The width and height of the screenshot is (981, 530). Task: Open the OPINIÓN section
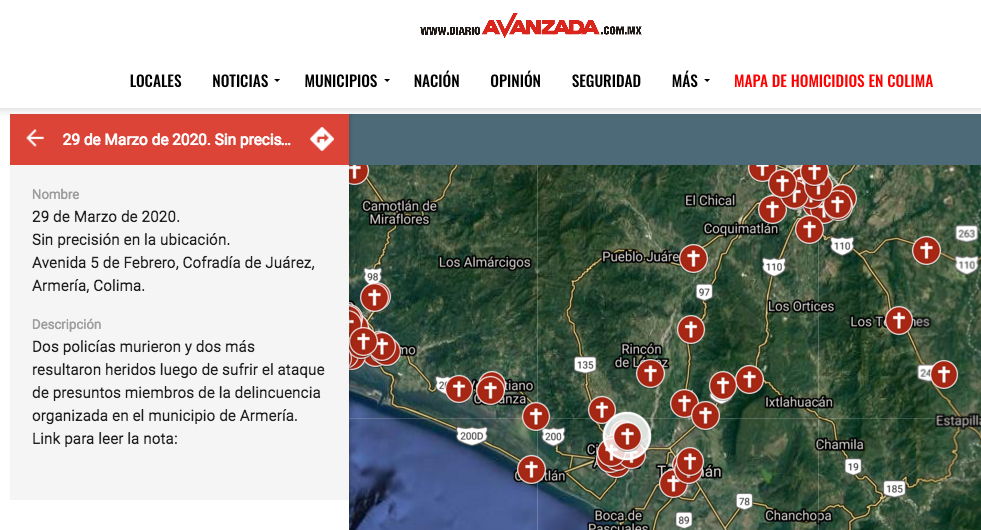[515, 81]
